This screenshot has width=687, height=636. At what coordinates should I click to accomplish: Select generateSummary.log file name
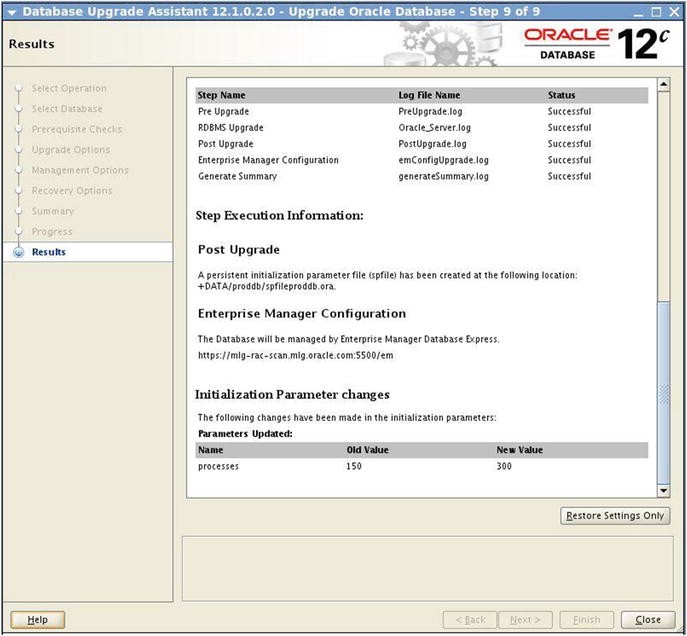click(x=443, y=177)
